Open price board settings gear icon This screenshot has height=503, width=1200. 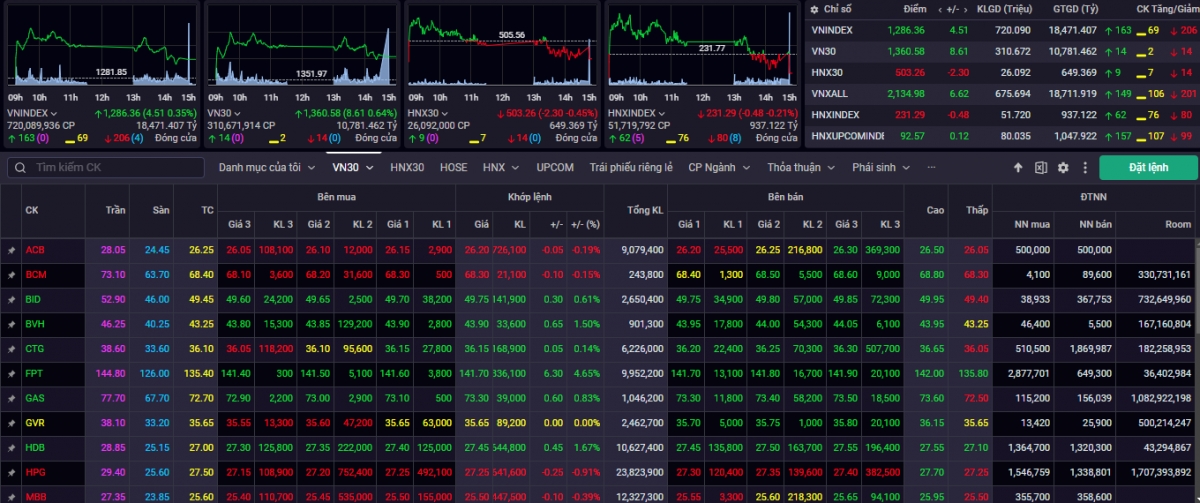click(1063, 168)
